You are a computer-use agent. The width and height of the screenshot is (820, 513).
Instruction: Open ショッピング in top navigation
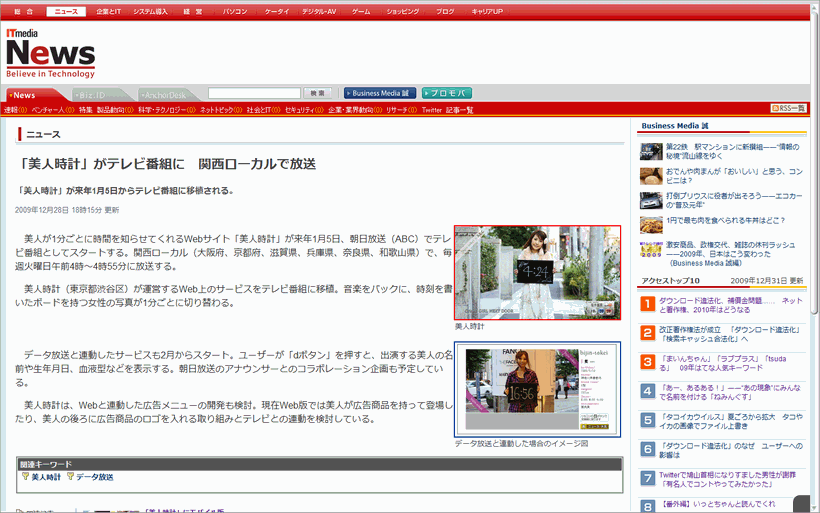(x=403, y=12)
